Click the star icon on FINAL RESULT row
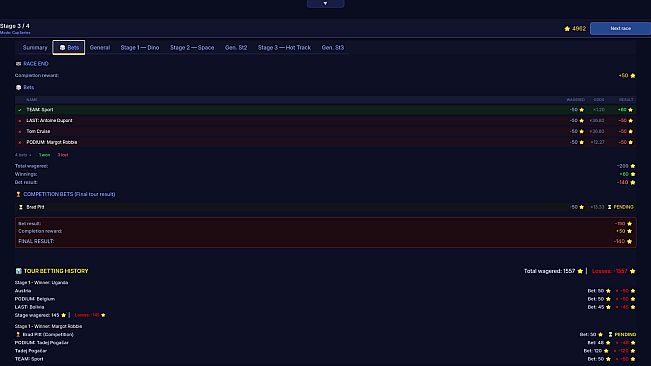This screenshot has width=651, height=366. (x=629, y=241)
